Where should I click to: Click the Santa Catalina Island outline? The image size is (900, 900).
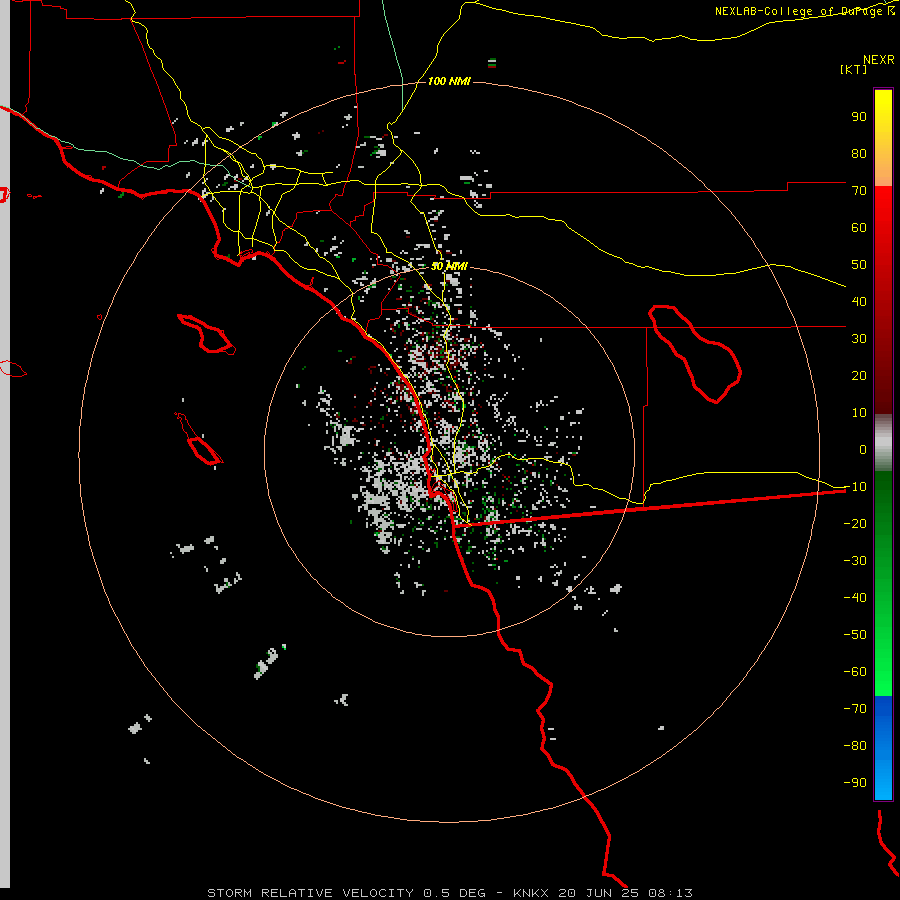pyautogui.click(x=207, y=334)
